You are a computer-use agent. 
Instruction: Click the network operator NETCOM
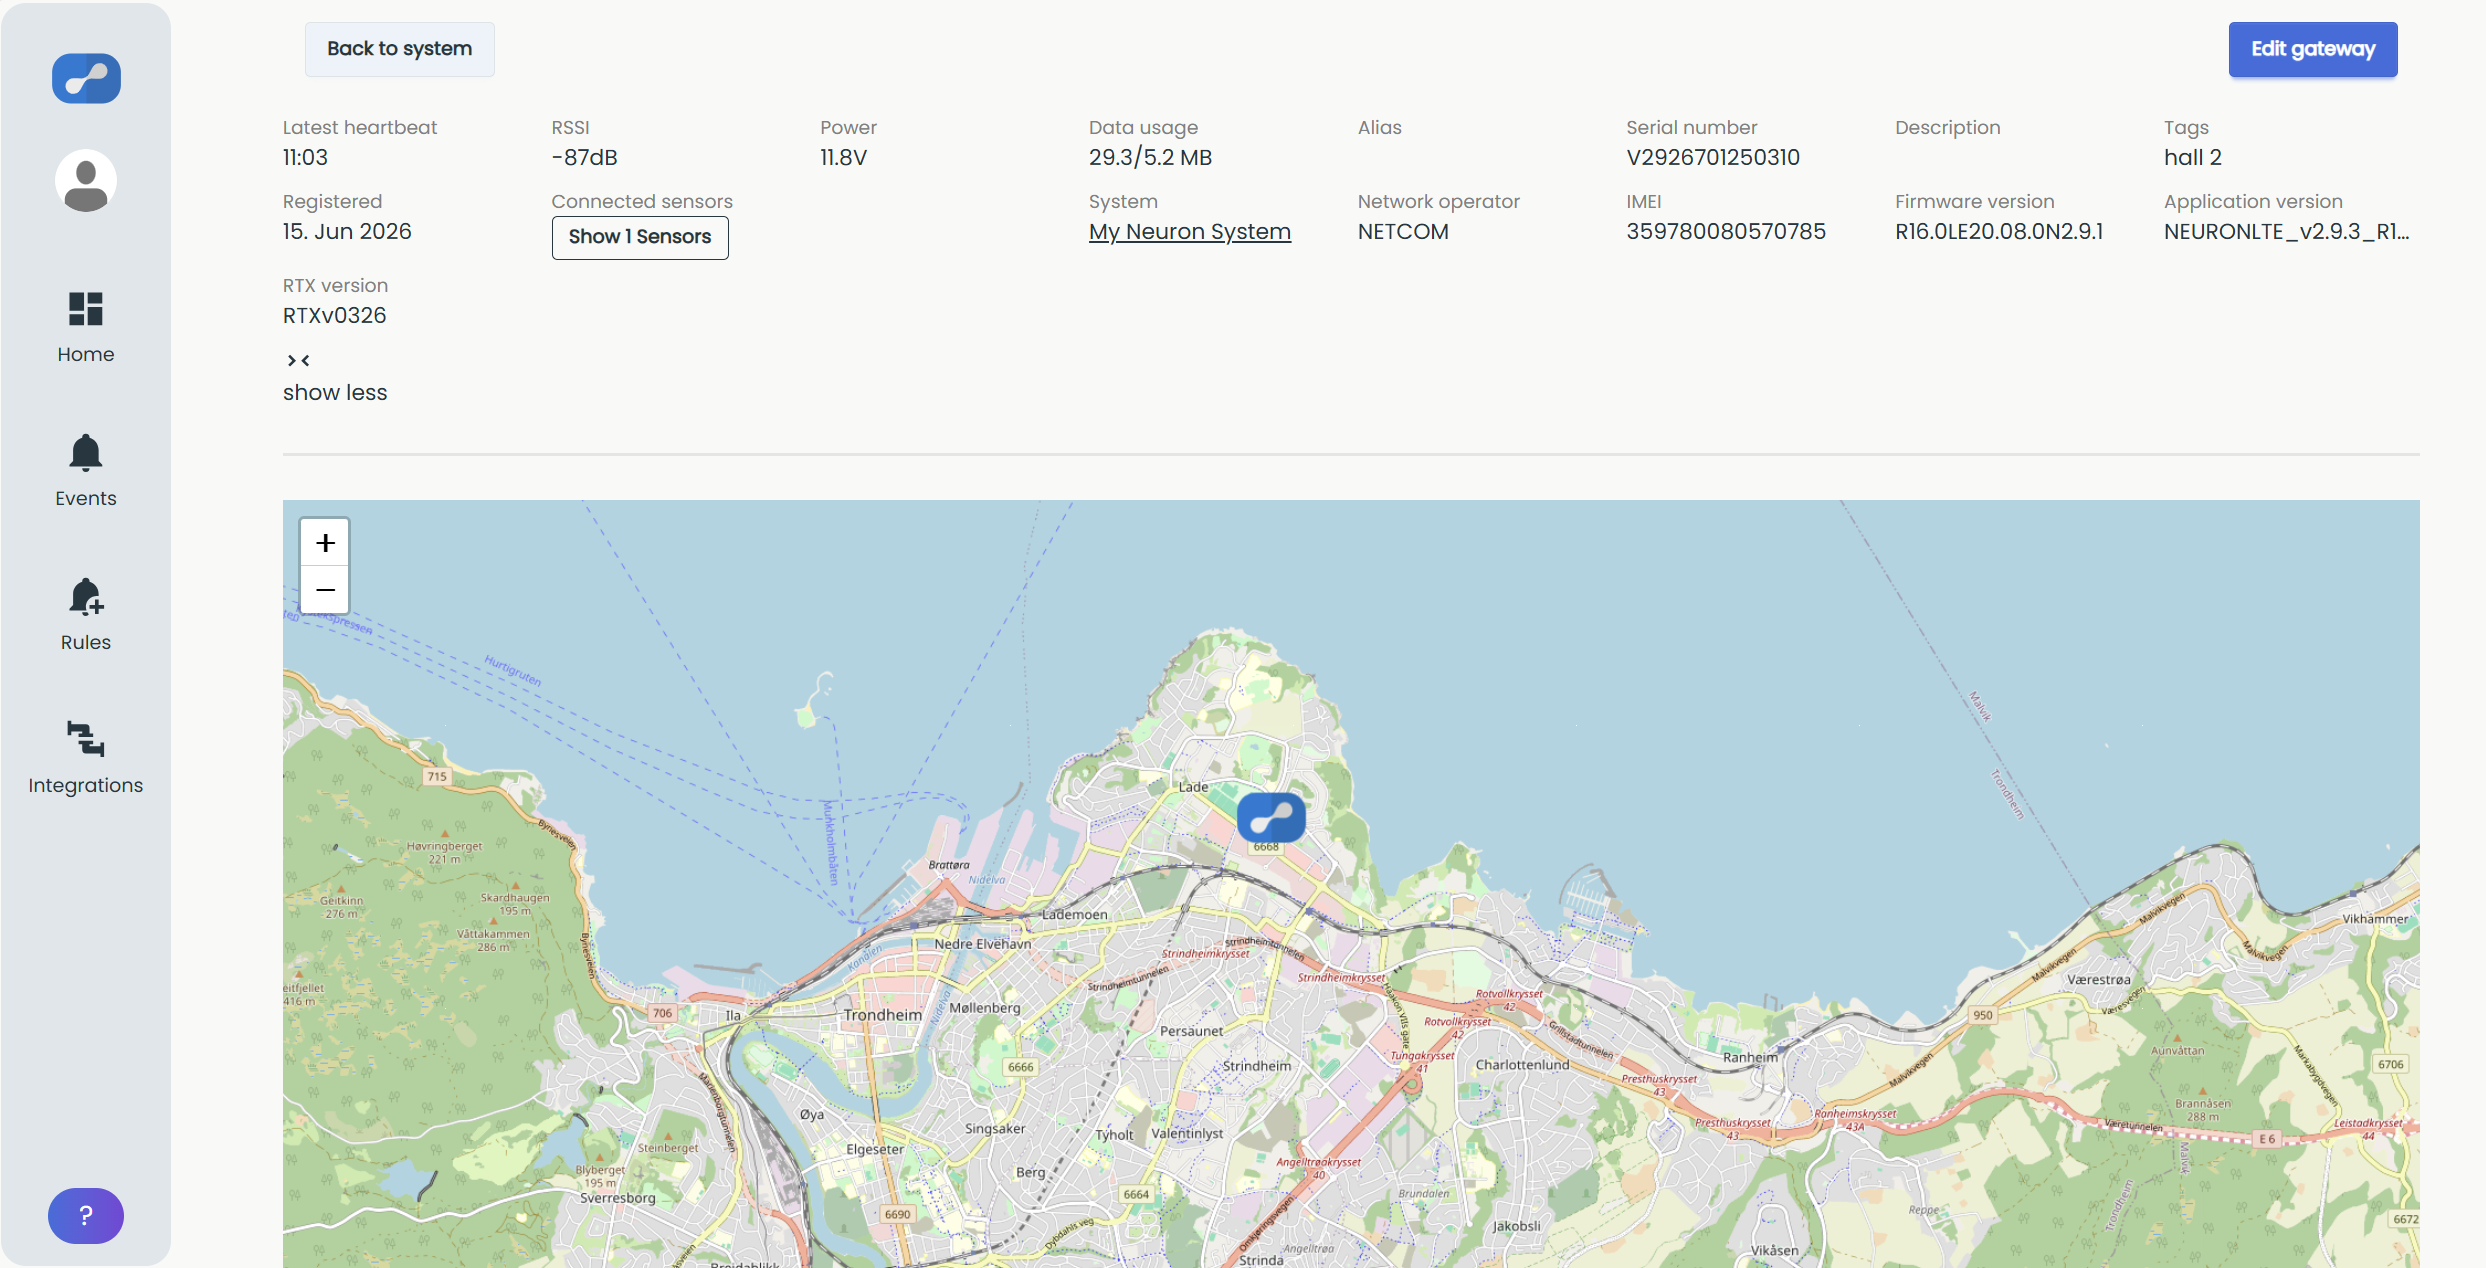click(x=1403, y=232)
